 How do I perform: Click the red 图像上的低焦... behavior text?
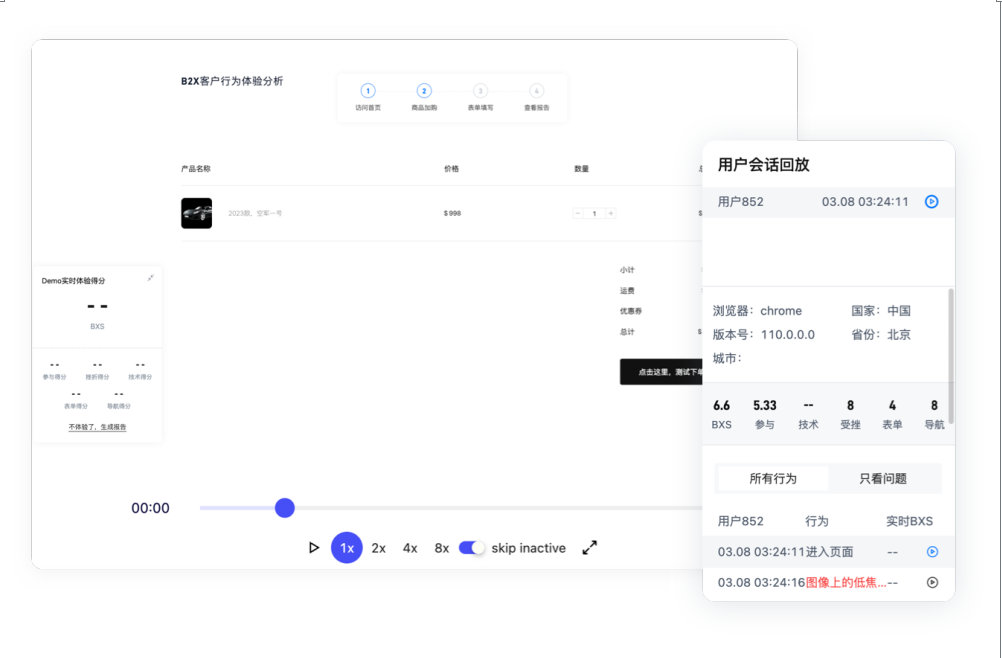(846, 583)
